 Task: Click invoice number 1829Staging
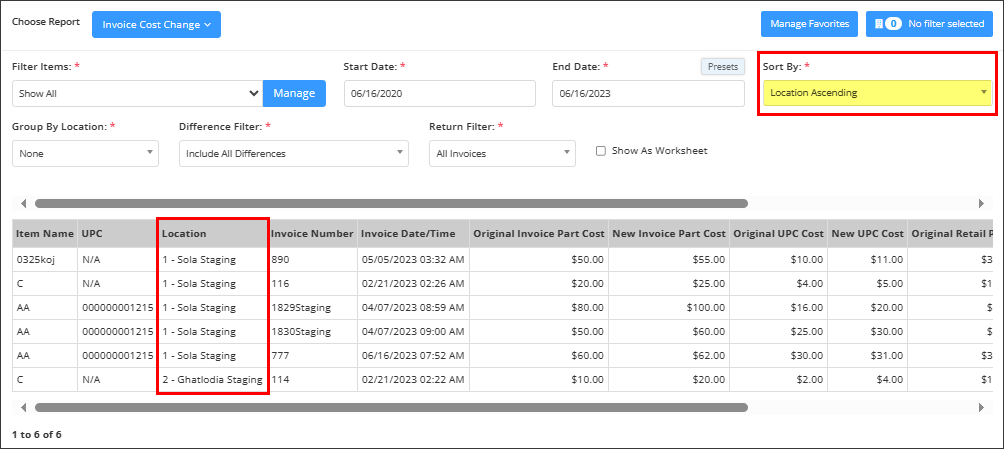(300, 307)
